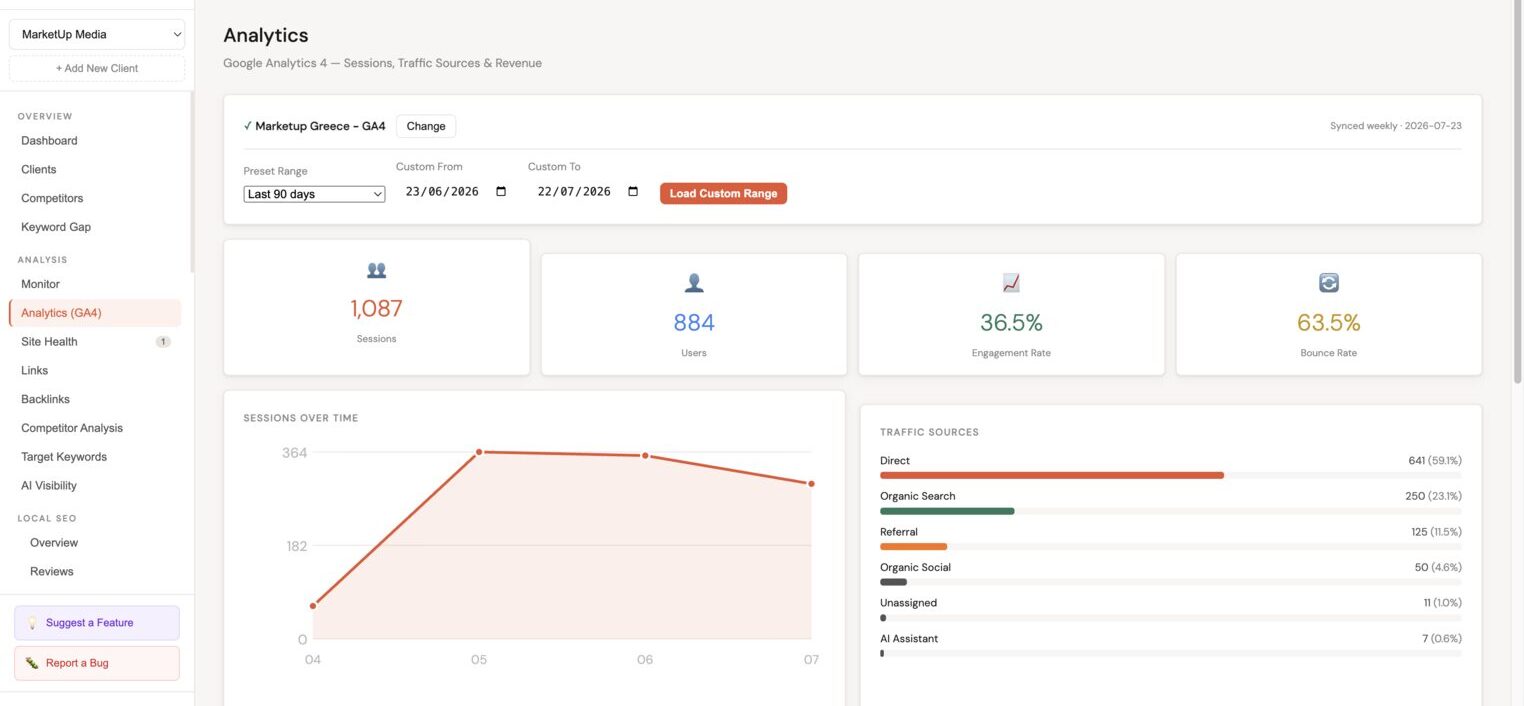Image resolution: width=1524 pixels, height=706 pixels.
Task: Click the 63.5% bounce rate value
Action: (1328, 323)
